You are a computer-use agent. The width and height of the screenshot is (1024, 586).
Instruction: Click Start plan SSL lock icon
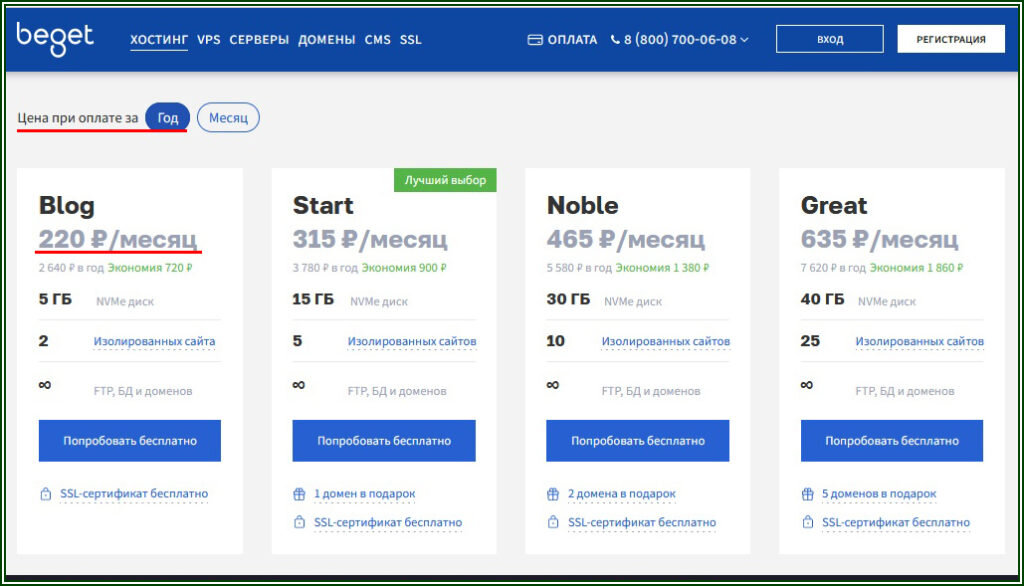point(299,522)
